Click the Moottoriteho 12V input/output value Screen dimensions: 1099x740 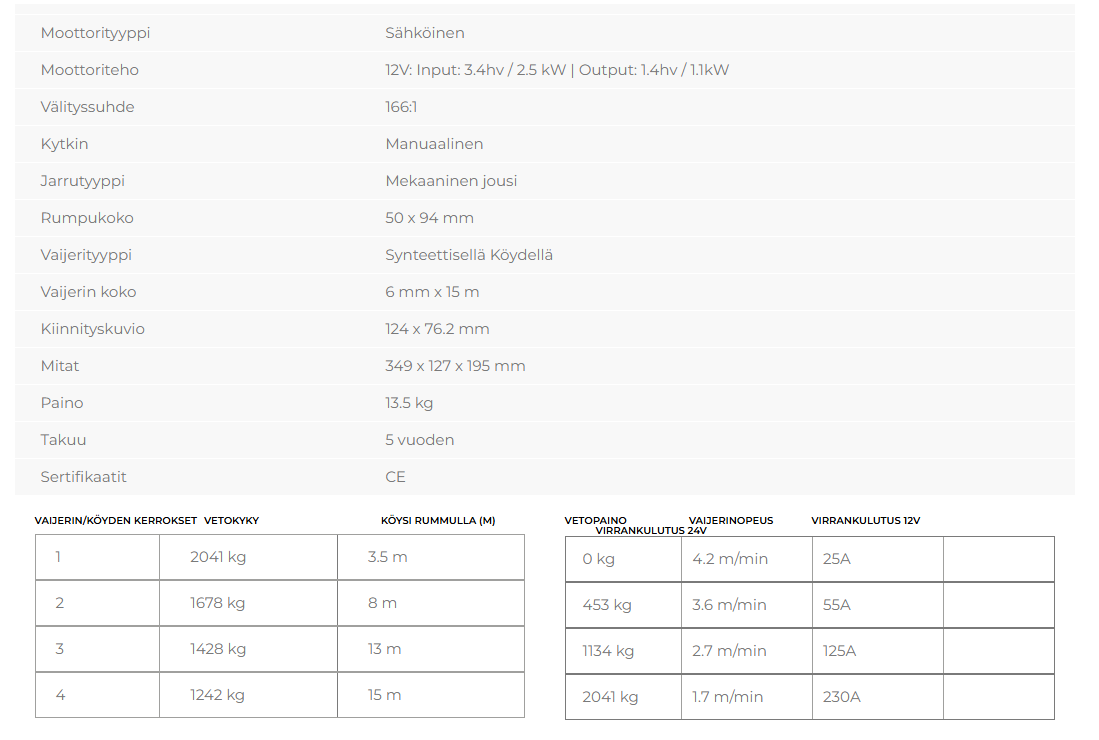557,70
